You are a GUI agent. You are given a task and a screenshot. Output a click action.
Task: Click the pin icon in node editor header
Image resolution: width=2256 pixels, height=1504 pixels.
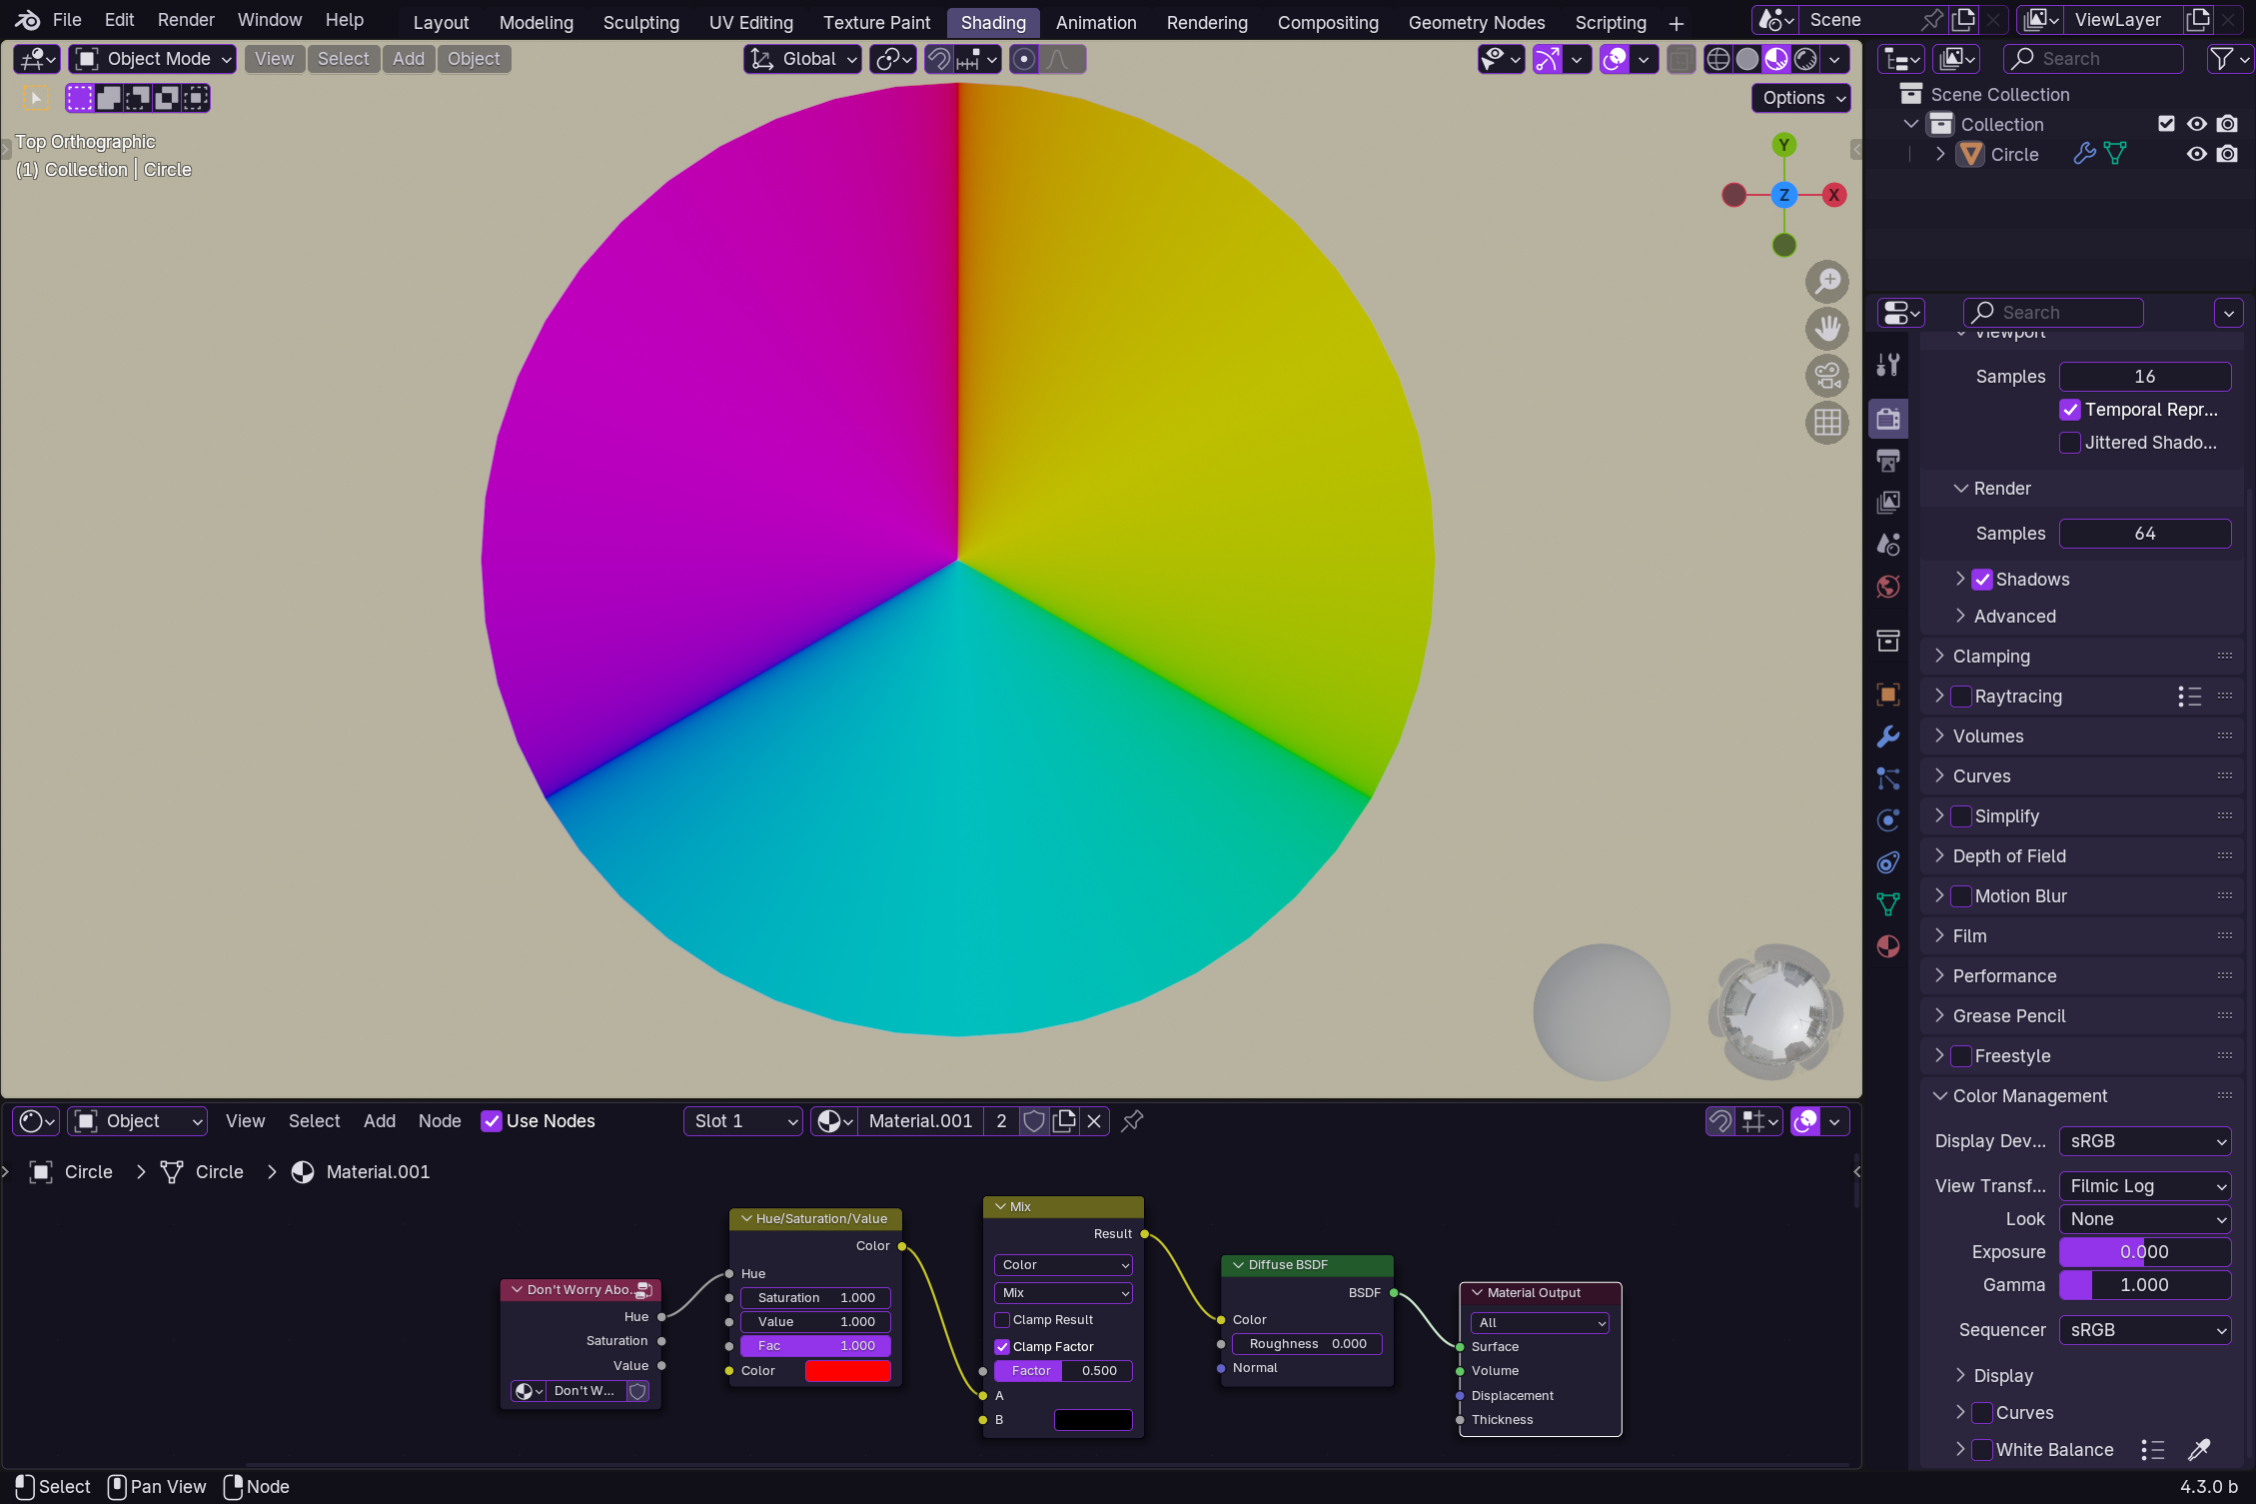click(x=1132, y=1121)
